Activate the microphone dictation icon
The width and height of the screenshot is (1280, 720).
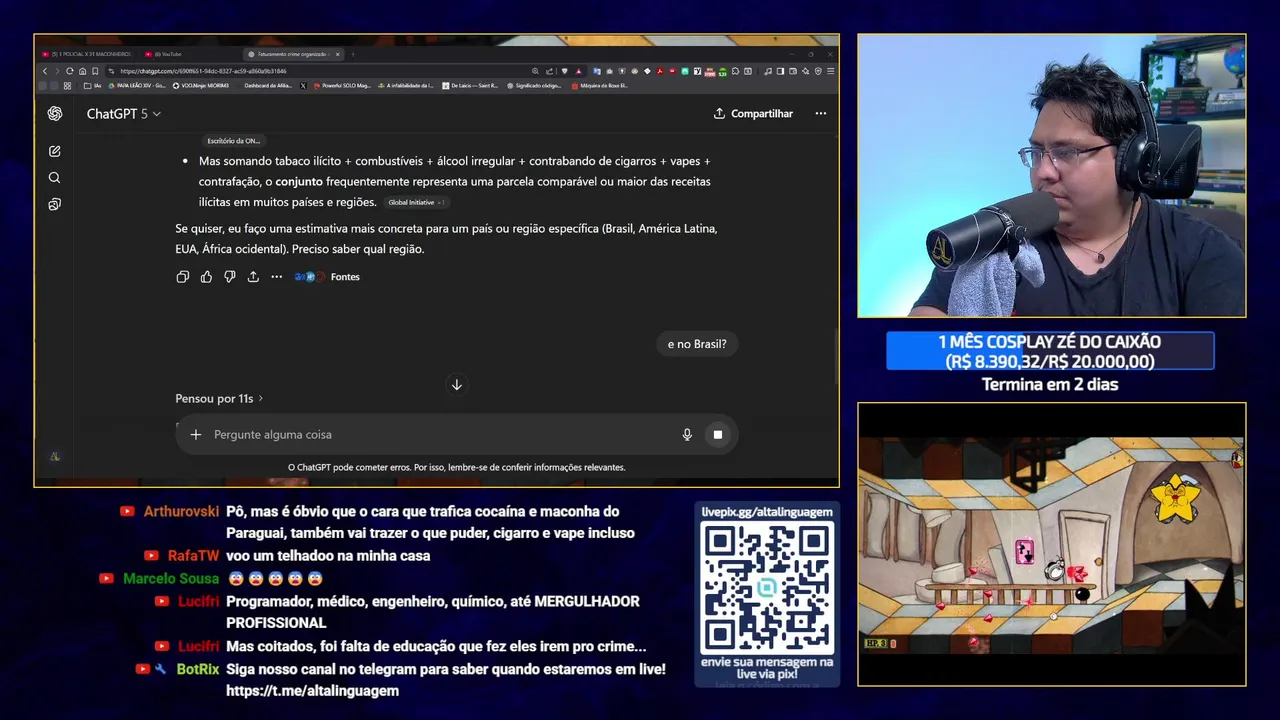pyautogui.click(x=687, y=435)
